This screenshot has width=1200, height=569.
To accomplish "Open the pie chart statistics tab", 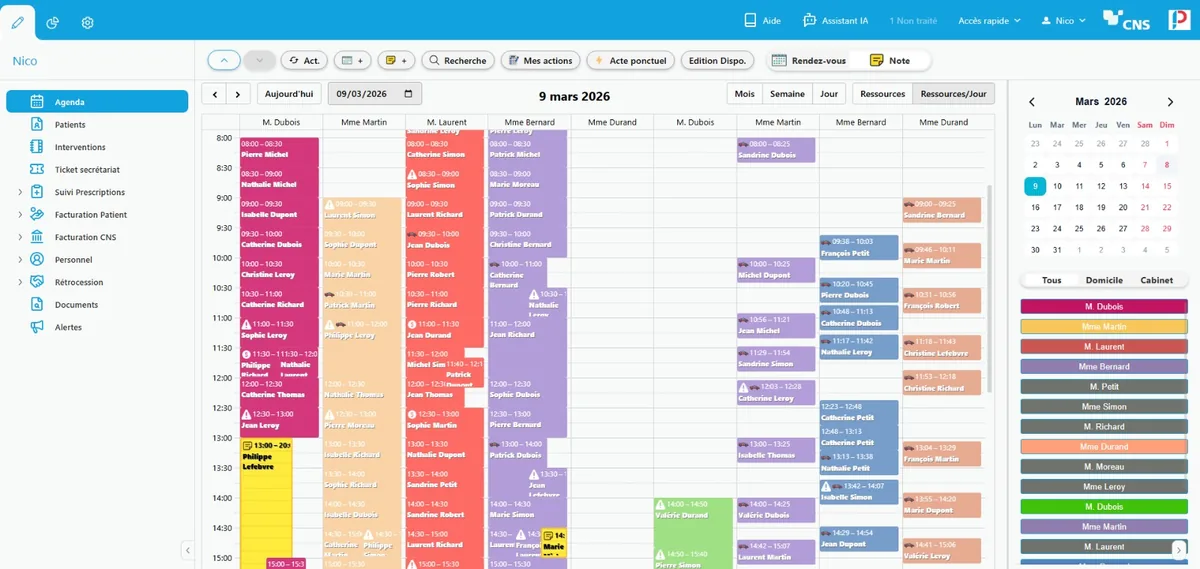I will coord(53,22).
